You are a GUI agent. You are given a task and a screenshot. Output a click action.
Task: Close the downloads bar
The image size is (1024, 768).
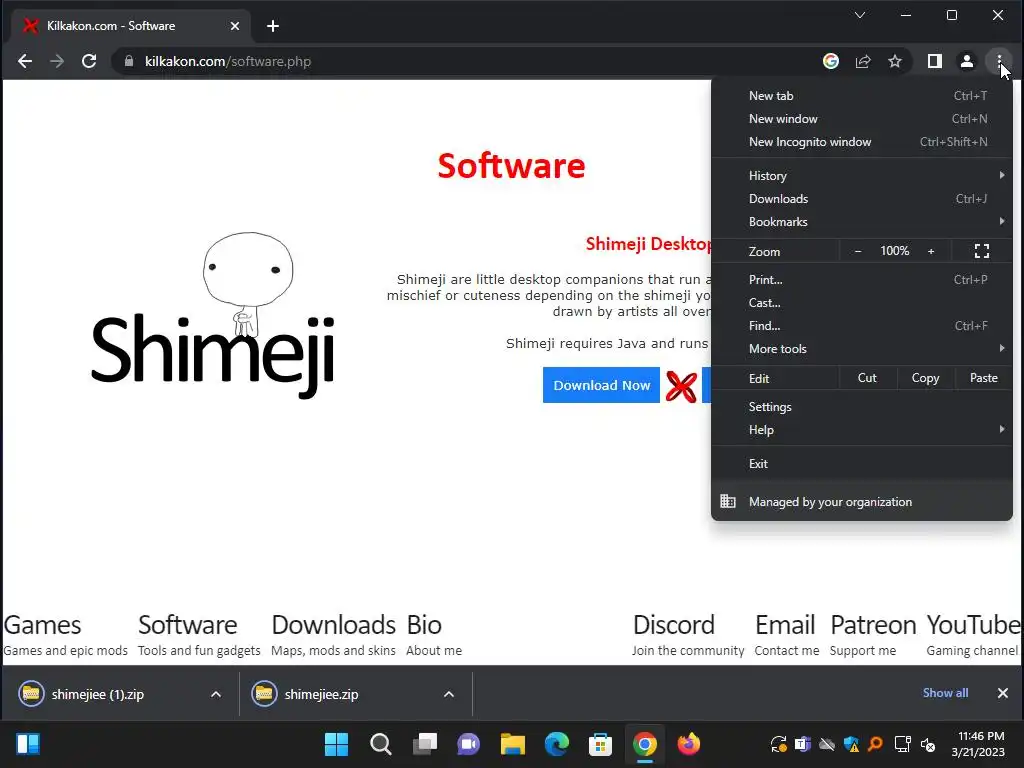coord(1002,693)
